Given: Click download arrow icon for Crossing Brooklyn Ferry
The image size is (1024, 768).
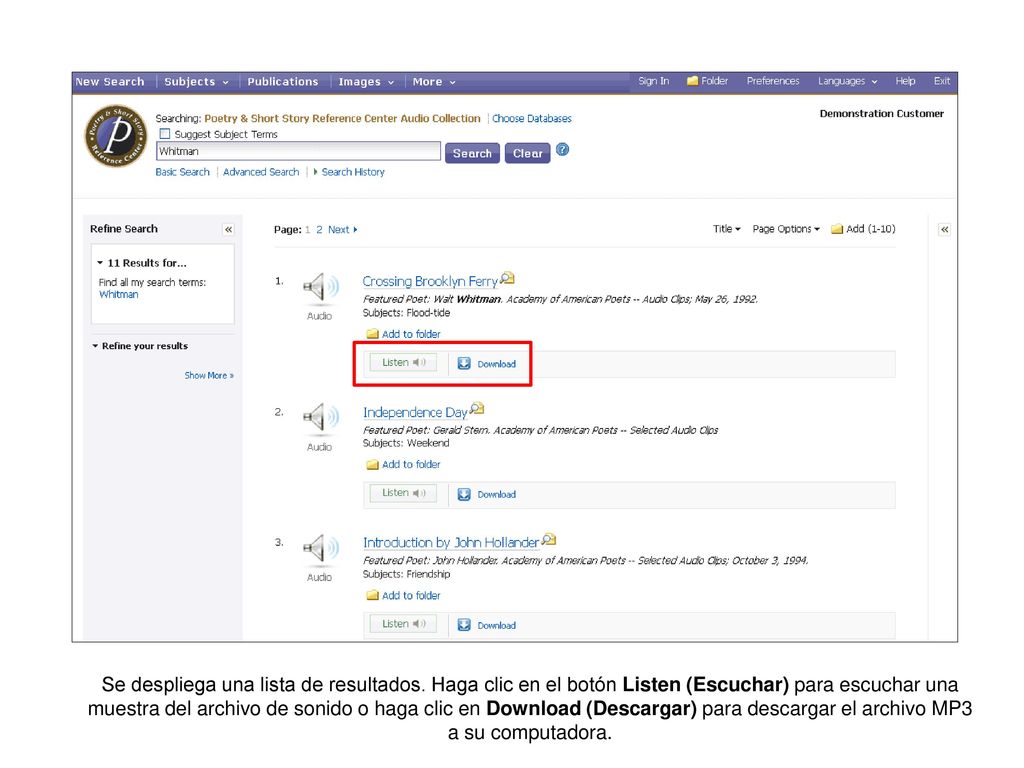Looking at the screenshot, I should 464,364.
